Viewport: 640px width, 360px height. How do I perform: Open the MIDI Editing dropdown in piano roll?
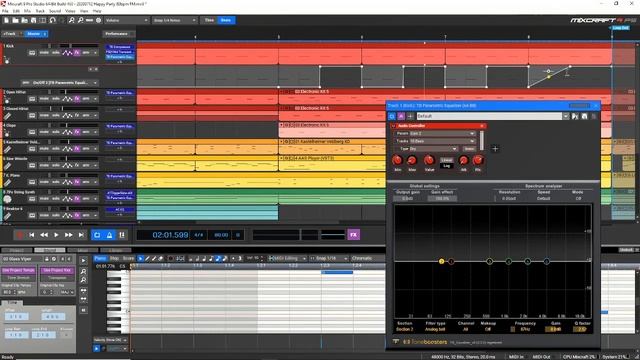click(x=287, y=258)
